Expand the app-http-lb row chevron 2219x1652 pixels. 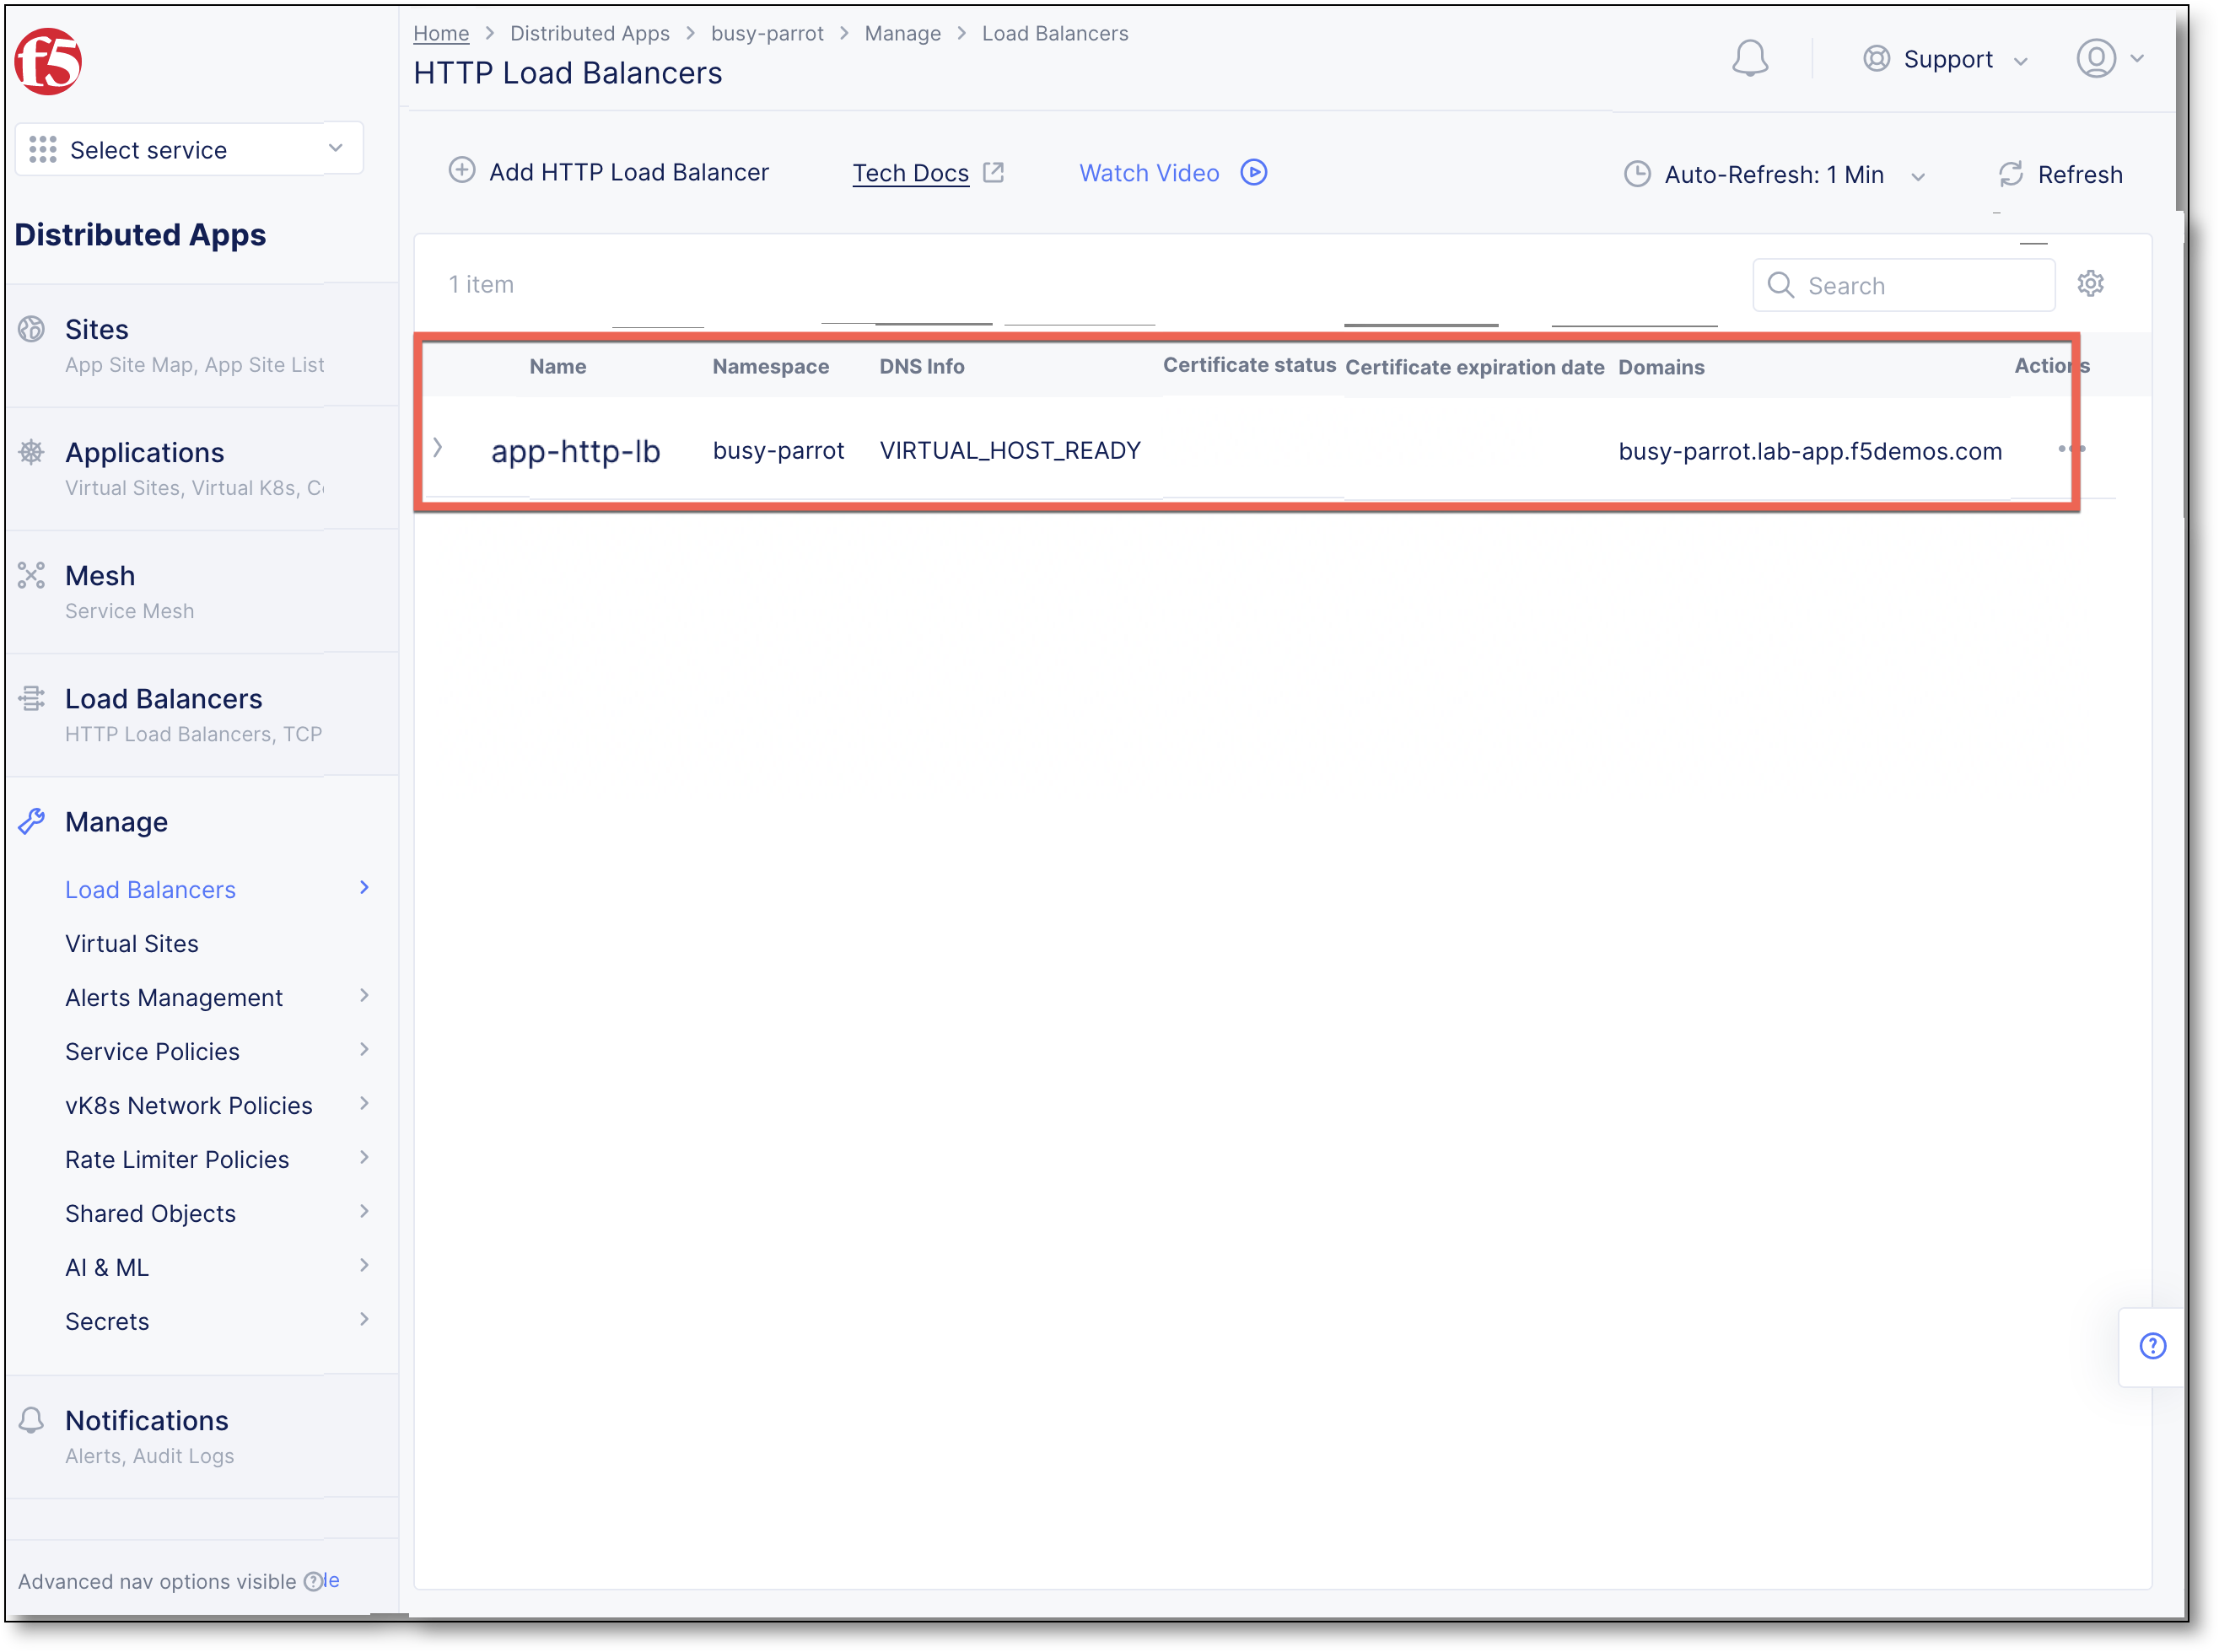click(x=437, y=448)
